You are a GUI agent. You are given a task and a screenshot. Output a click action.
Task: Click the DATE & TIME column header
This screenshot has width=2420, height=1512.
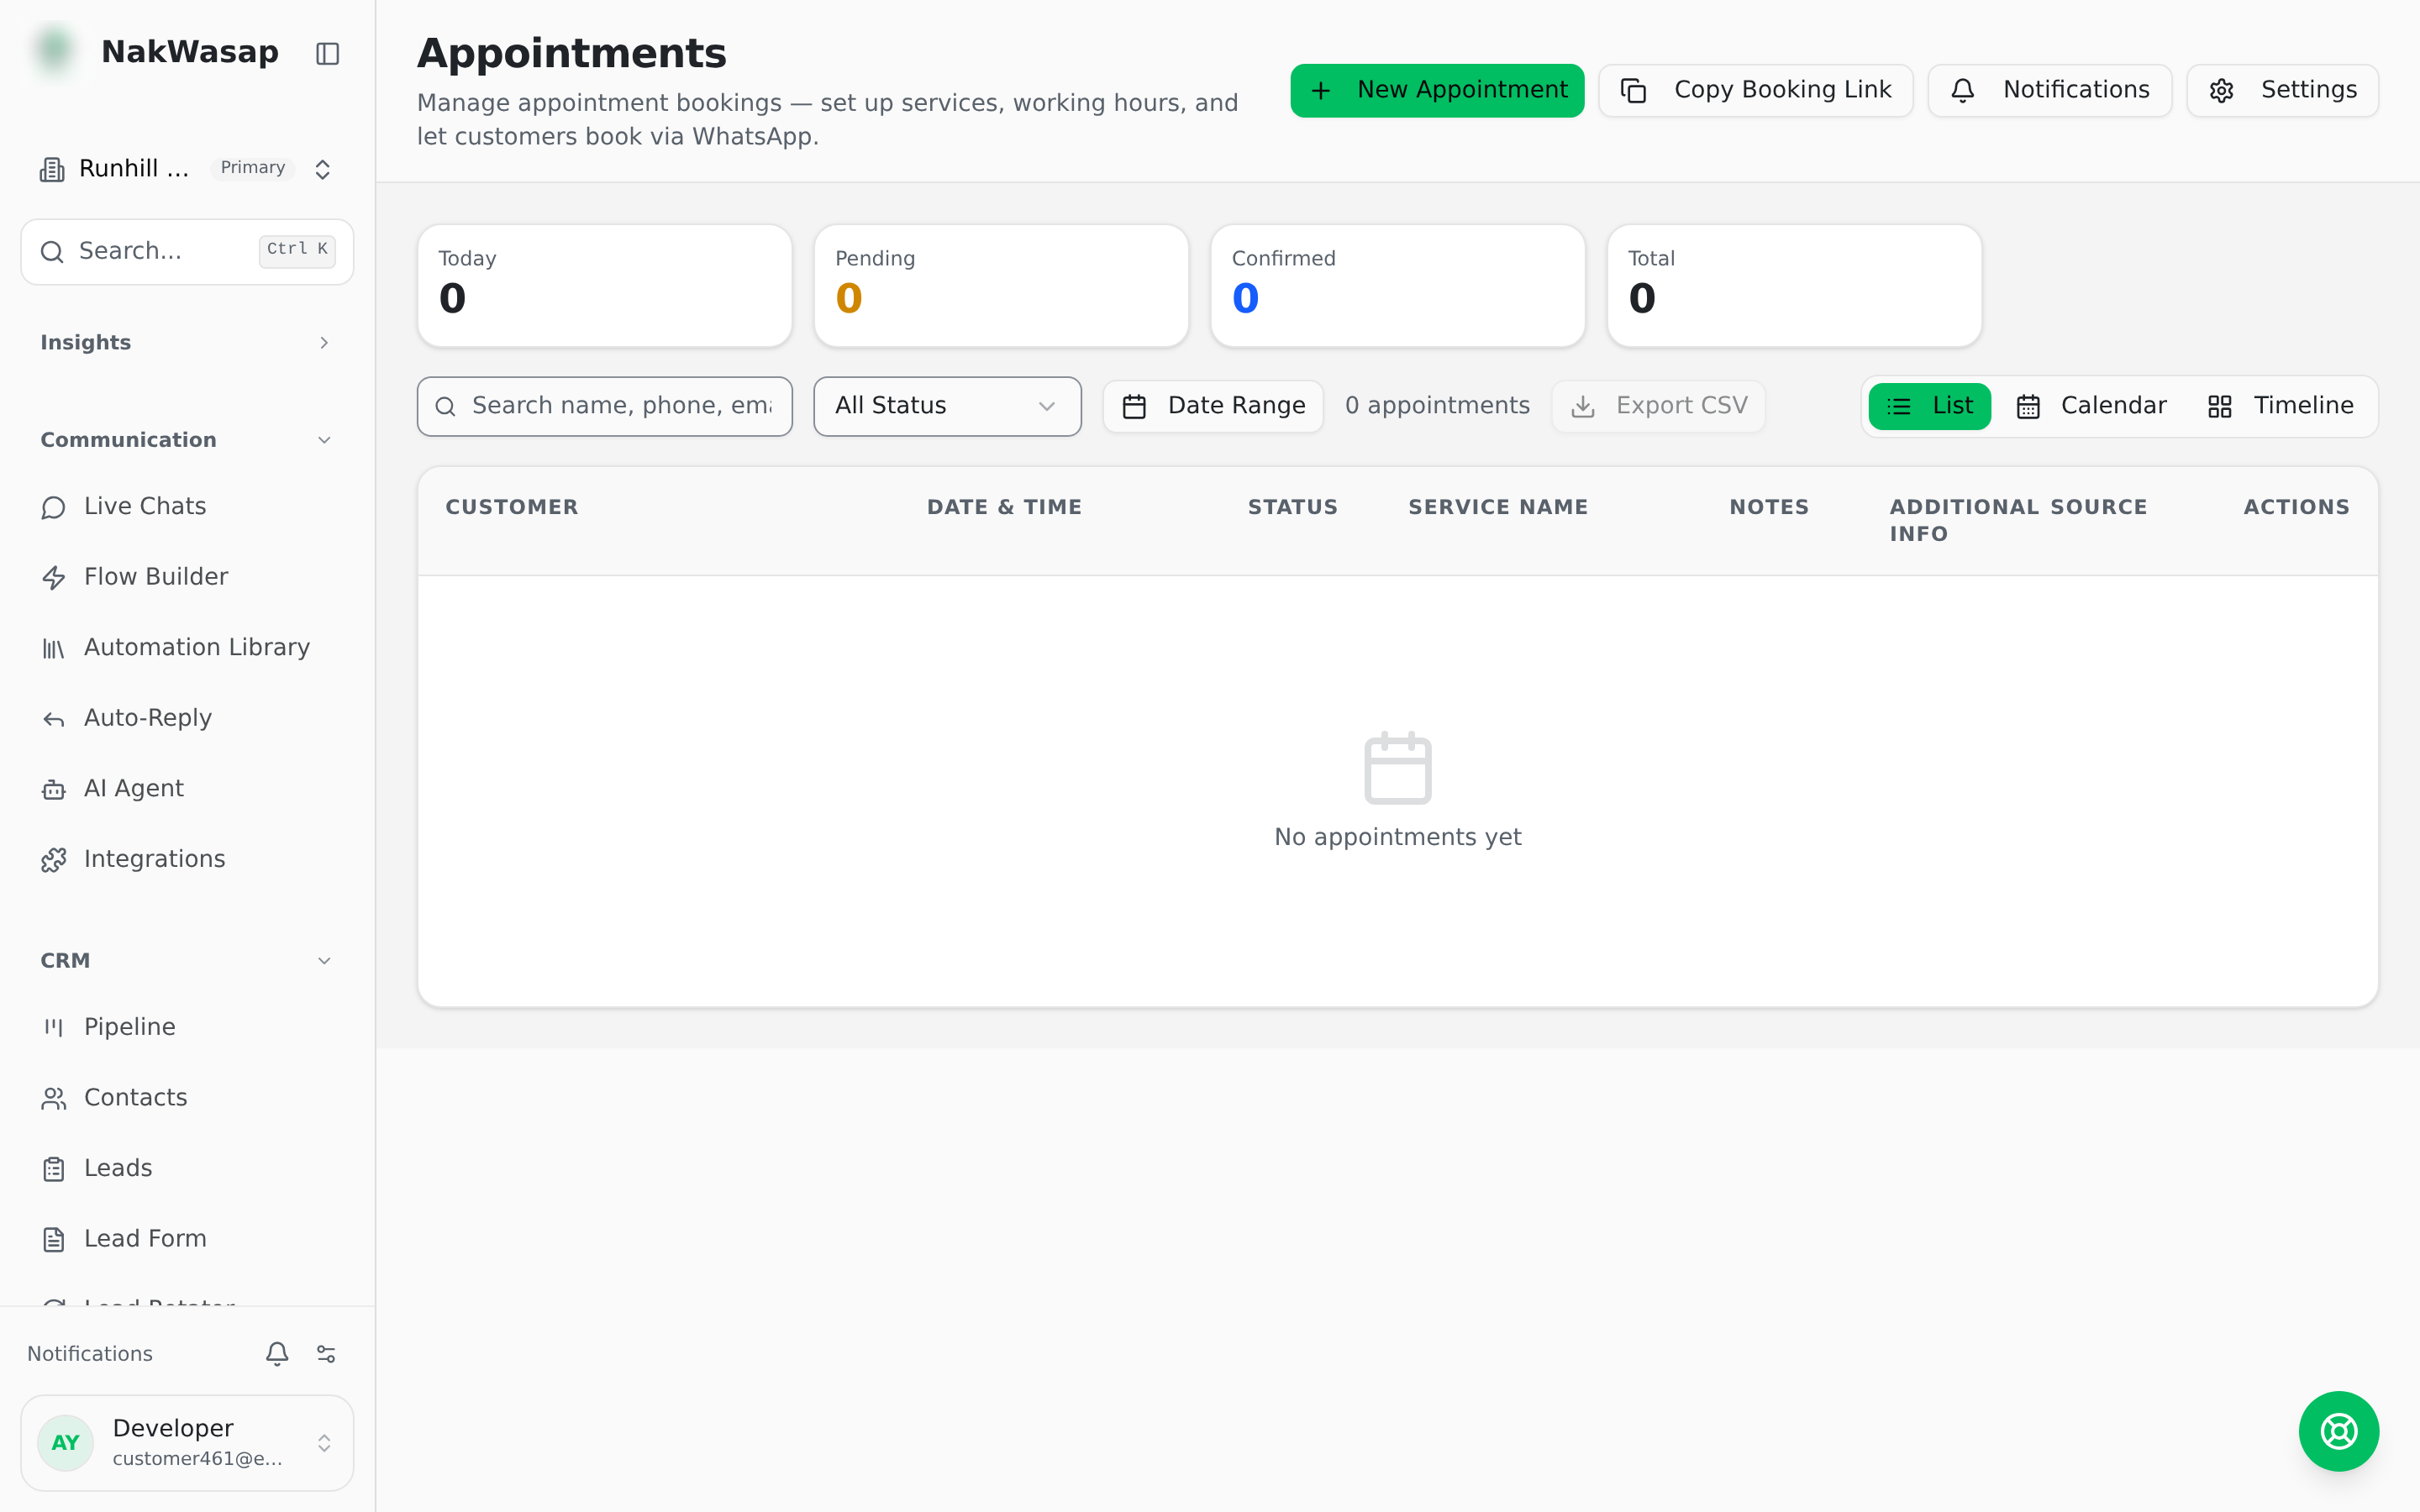point(1004,507)
